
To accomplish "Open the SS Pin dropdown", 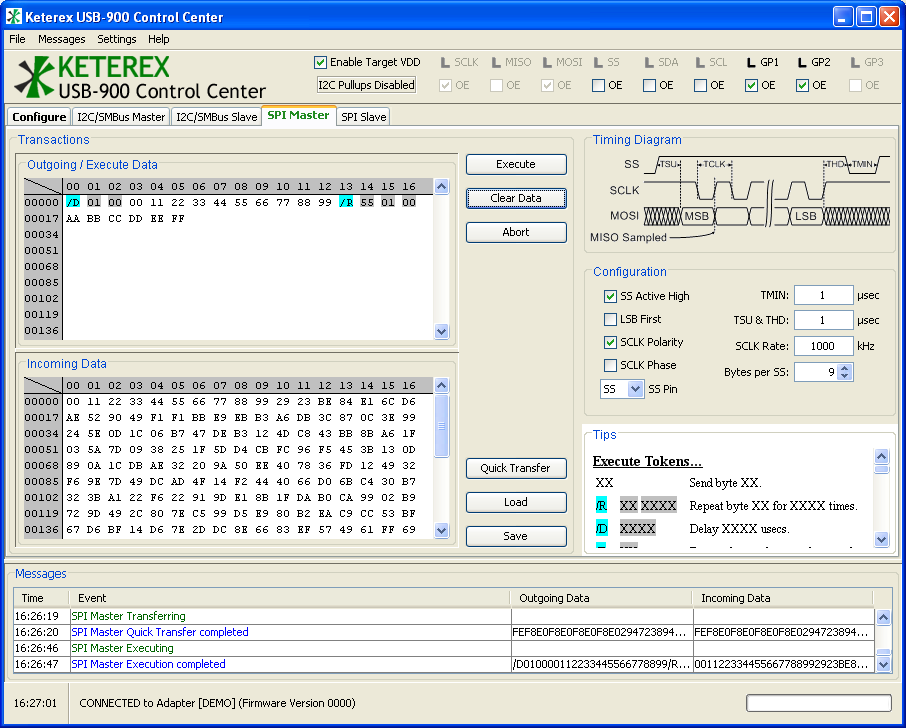I will pyautogui.click(x=634, y=390).
